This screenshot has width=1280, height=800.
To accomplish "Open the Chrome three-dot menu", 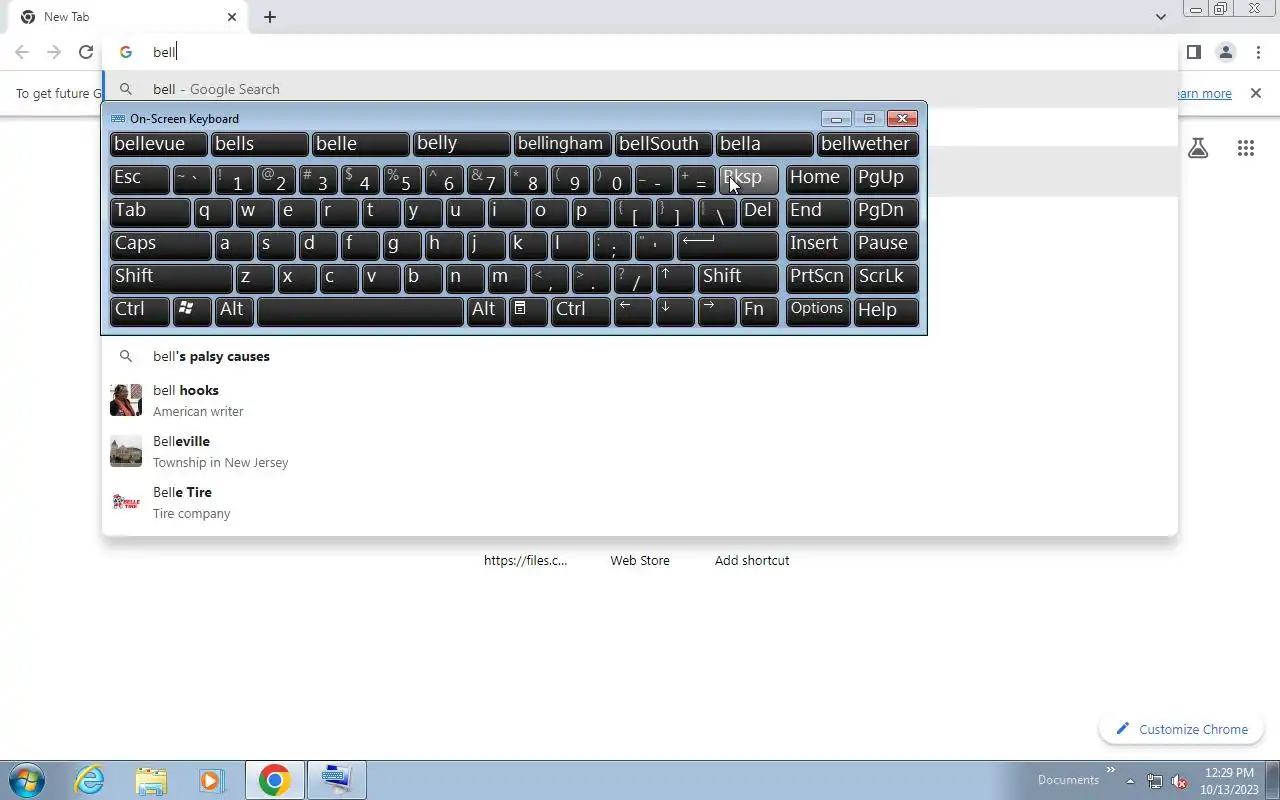I will (x=1258, y=52).
